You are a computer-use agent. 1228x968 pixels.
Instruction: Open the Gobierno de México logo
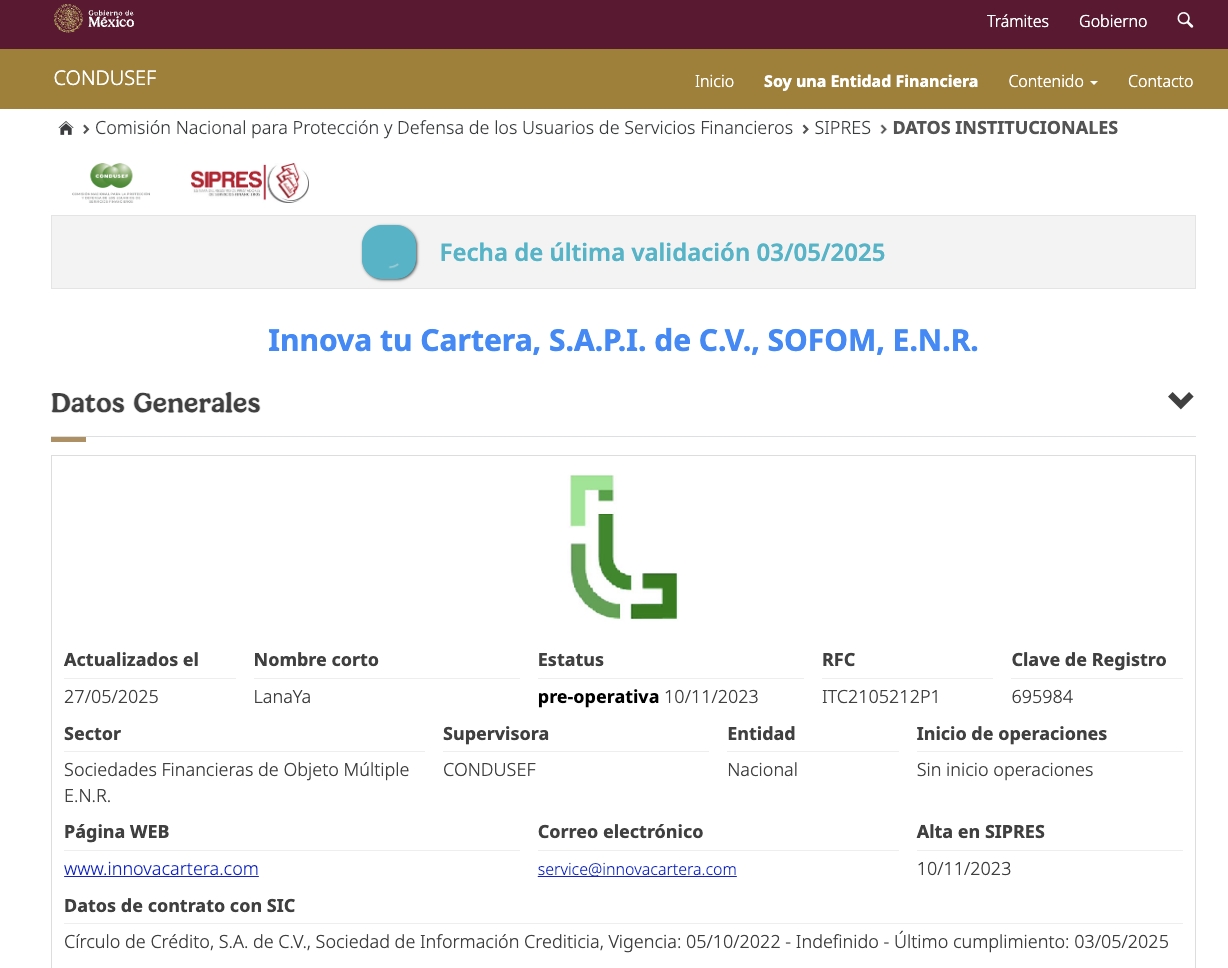pos(94,18)
